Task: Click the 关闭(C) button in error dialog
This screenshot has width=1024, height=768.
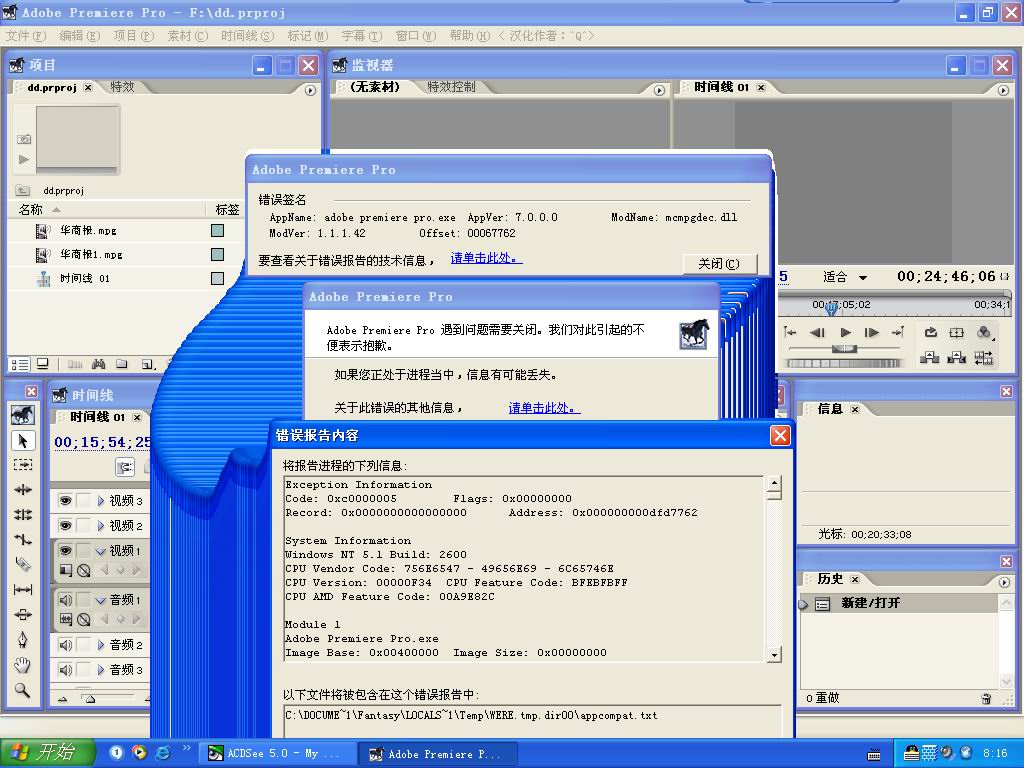Action: [x=720, y=263]
